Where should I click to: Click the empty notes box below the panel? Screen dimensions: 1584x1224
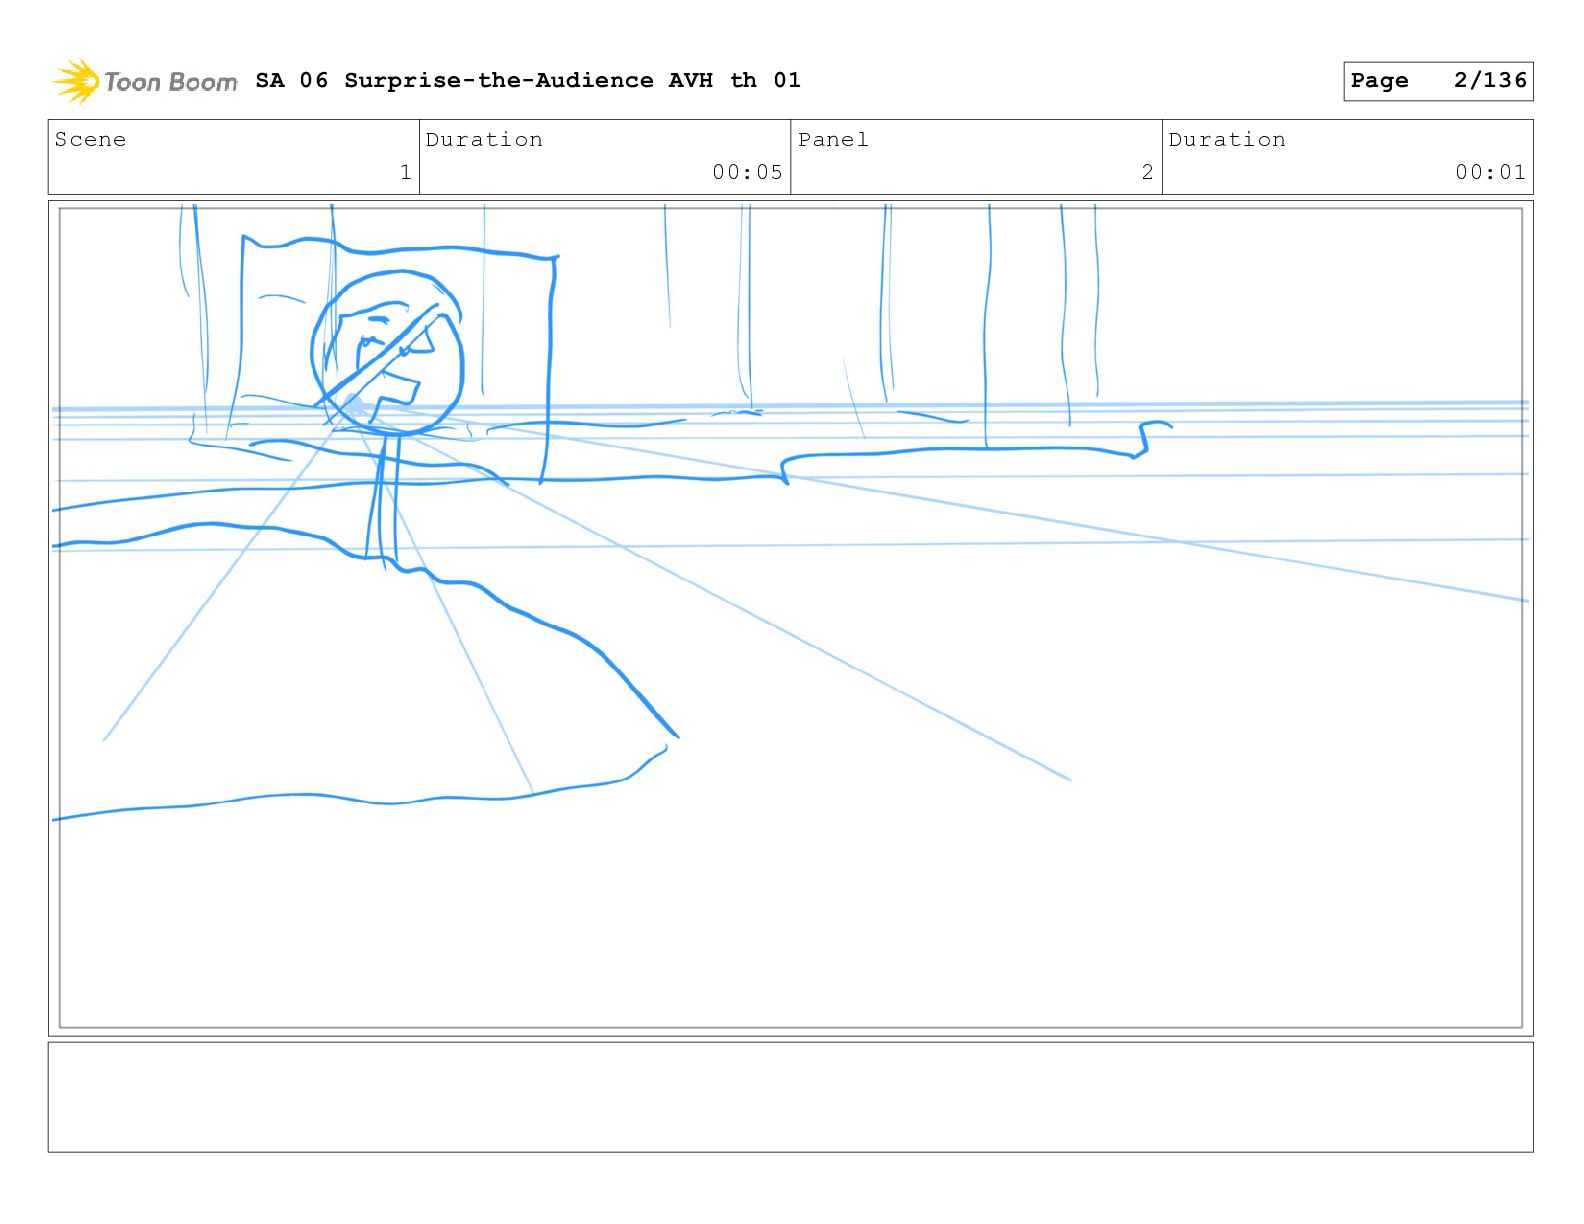point(791,1097)
